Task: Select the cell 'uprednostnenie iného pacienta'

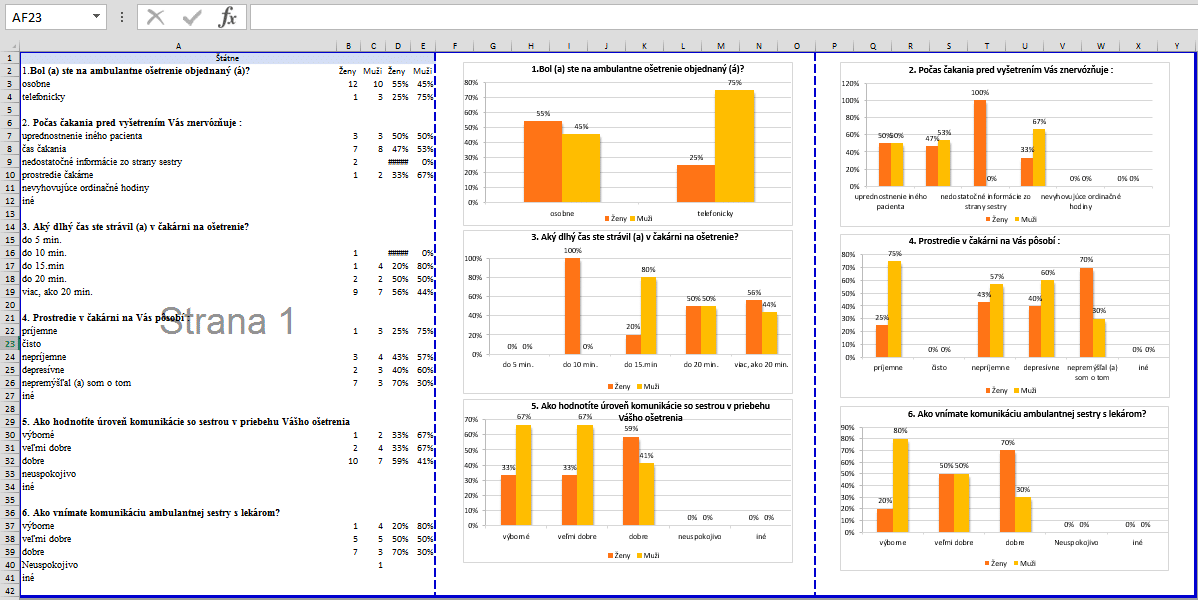Action: tap(179, 136)
